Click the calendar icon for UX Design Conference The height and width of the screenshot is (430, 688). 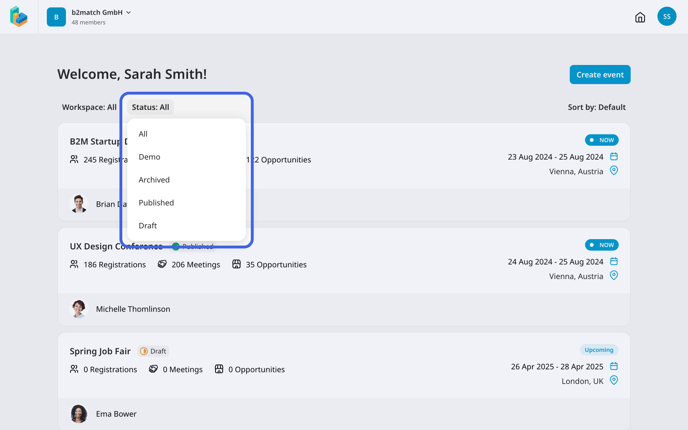click(614, 261)
